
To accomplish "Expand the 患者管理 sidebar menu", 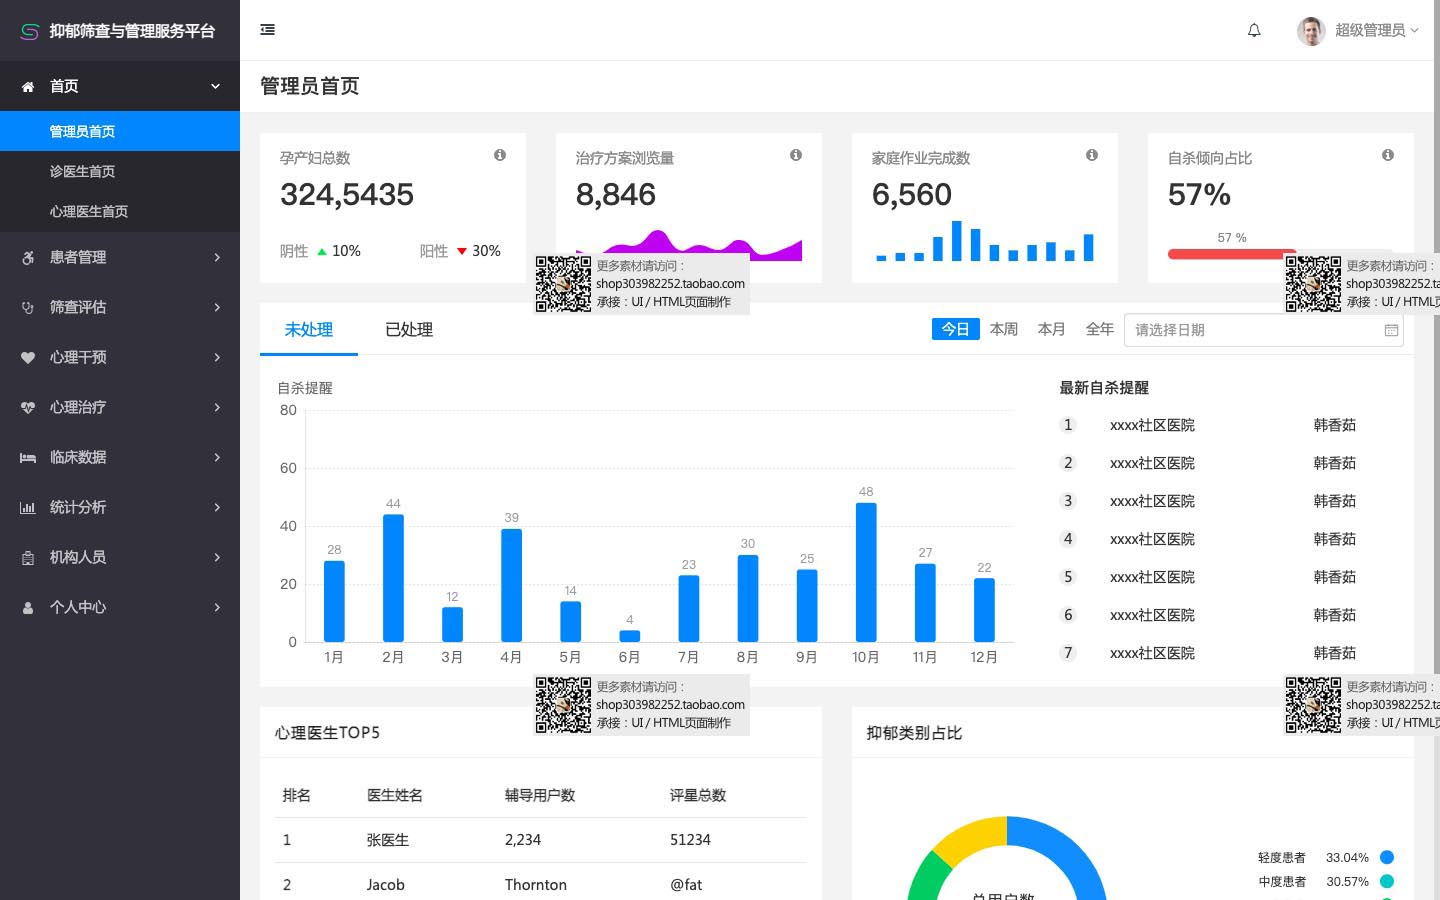I will click(x=120, y=257).
